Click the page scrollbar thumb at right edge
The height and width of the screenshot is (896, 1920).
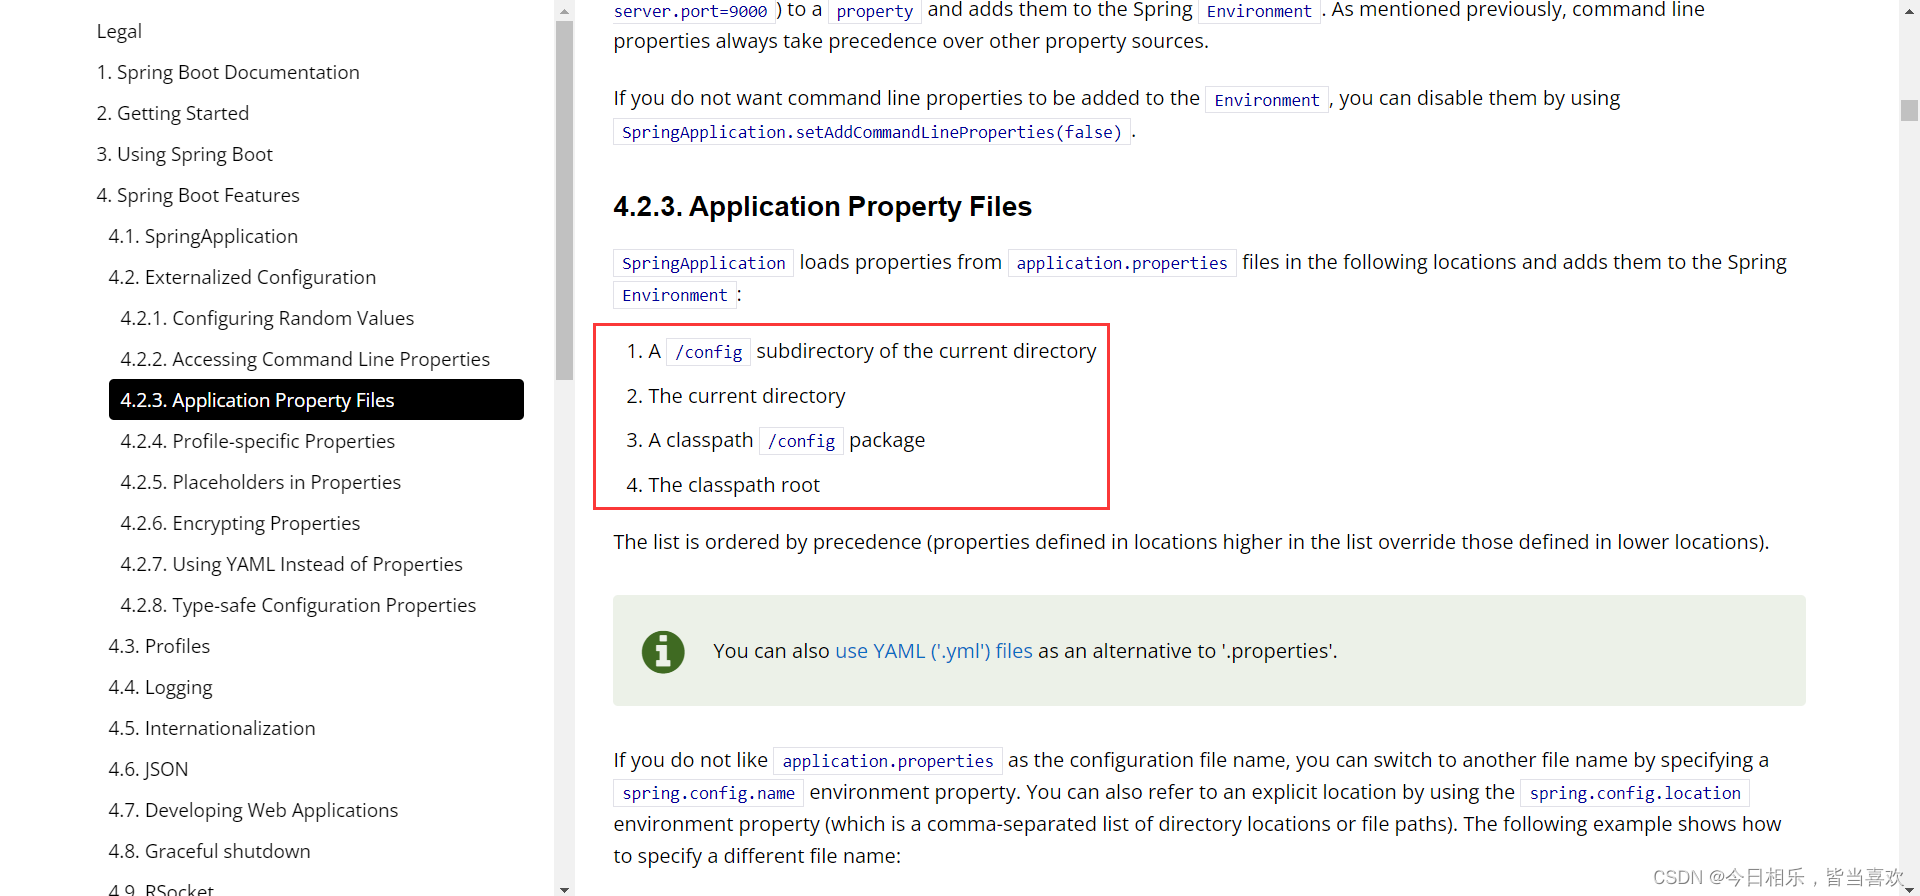tap(1909, 110)
